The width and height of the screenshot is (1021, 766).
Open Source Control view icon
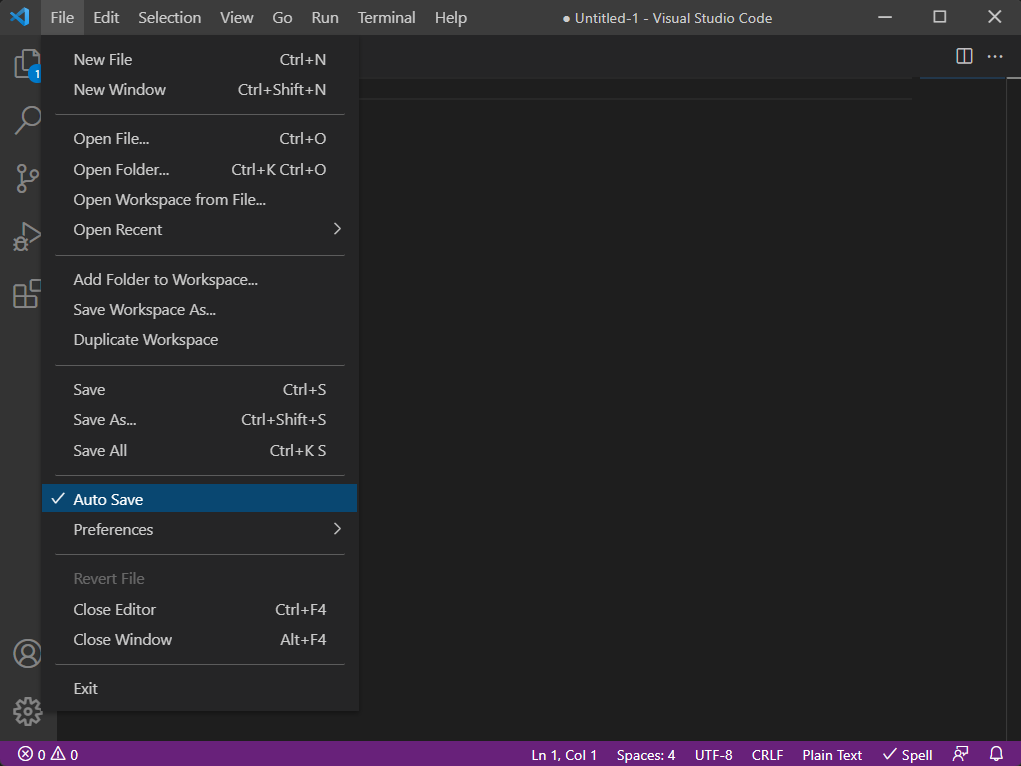click(27, 178)
